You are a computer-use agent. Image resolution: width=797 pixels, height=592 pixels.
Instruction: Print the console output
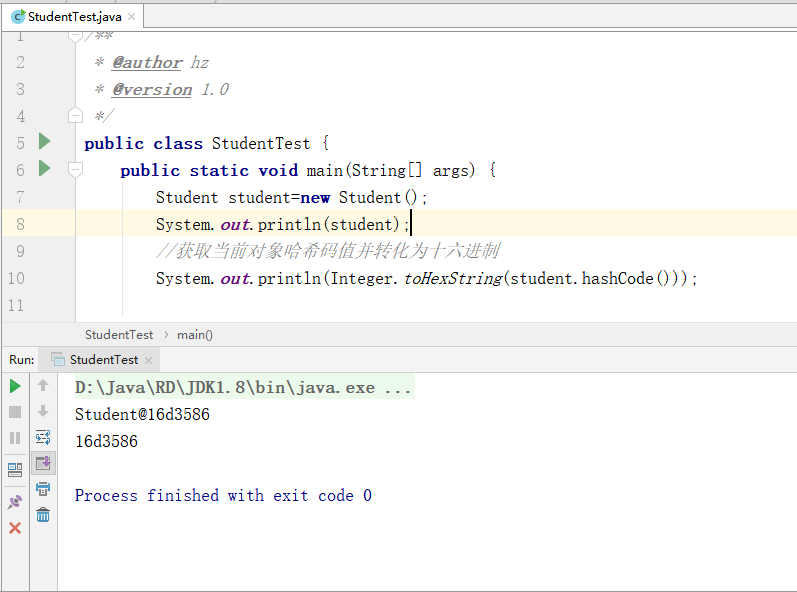pos(43,489)
